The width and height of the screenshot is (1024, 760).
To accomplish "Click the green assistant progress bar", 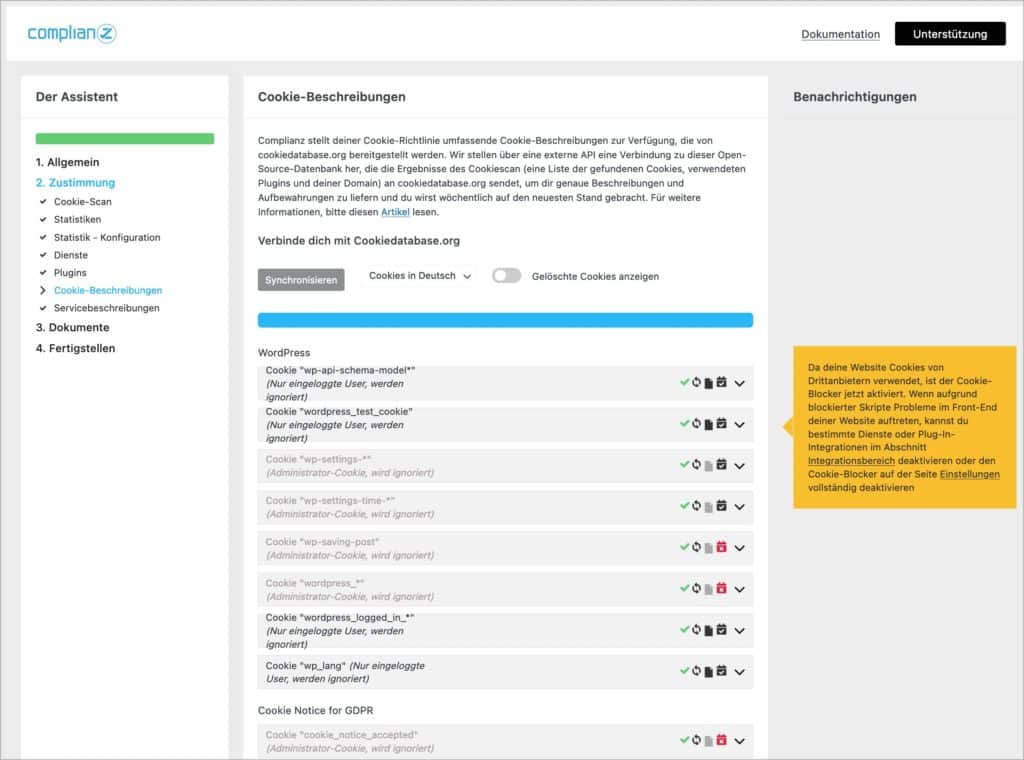I will pyautogui.click(x=125, y=138).
